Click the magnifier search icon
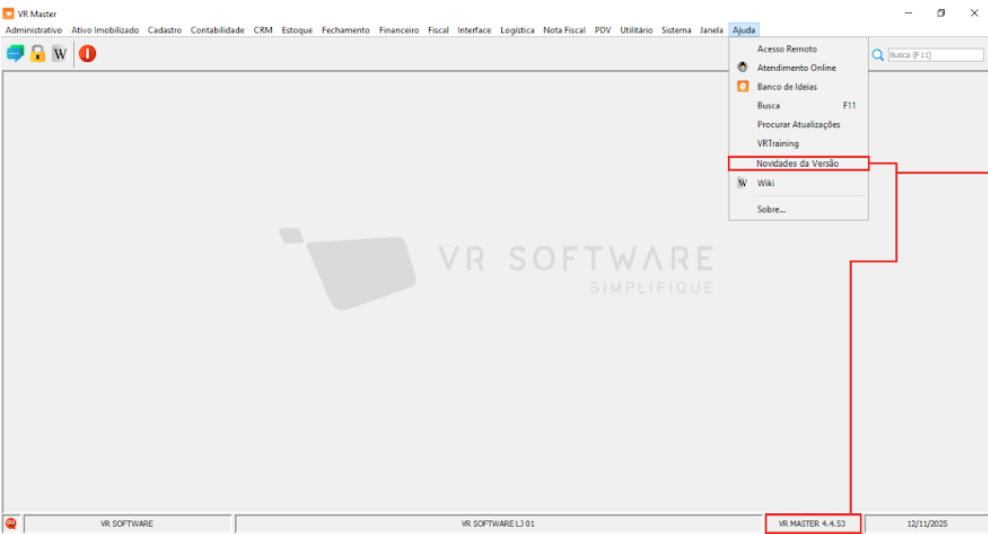This screenshot has height=534, width=988. (x=878, y=55)
